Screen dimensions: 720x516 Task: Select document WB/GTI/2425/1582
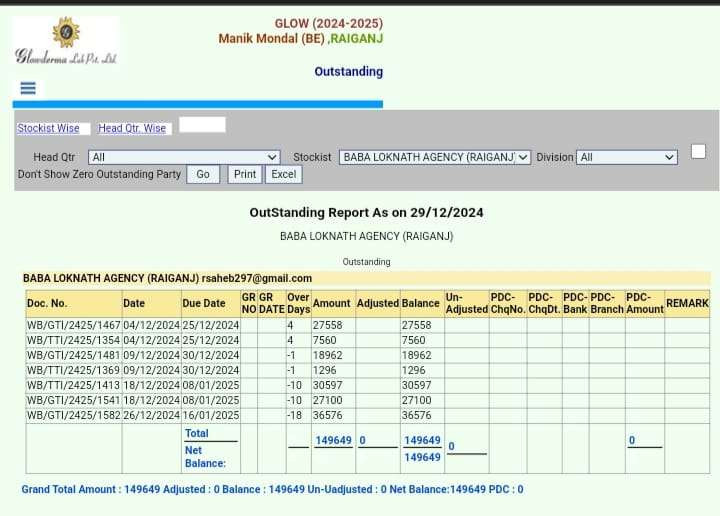point(73,415)
